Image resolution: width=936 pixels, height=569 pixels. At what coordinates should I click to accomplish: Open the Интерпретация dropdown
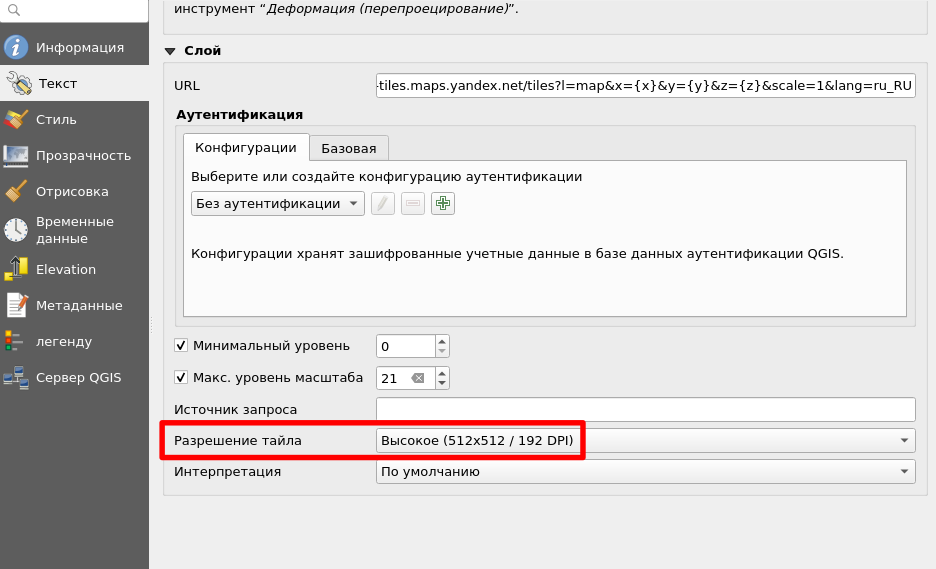point(645,472)
